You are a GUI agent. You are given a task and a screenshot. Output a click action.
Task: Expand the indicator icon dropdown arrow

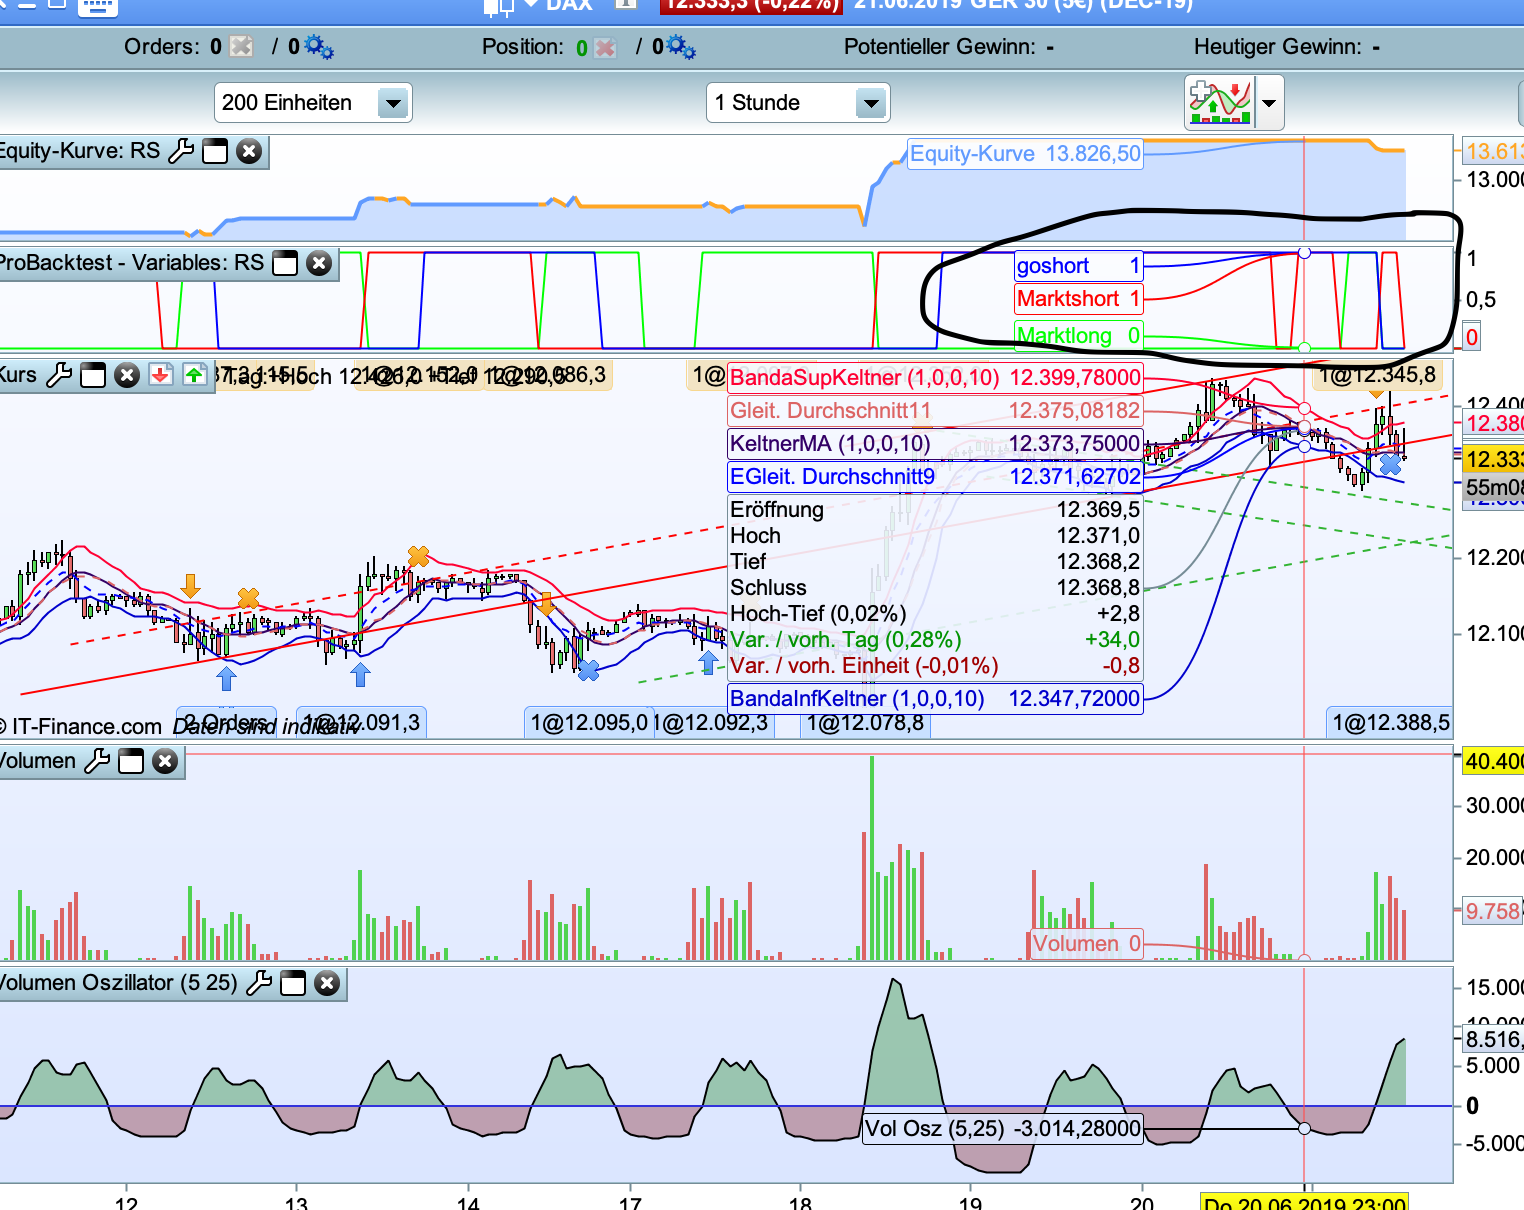click(x=1269, y=103)
